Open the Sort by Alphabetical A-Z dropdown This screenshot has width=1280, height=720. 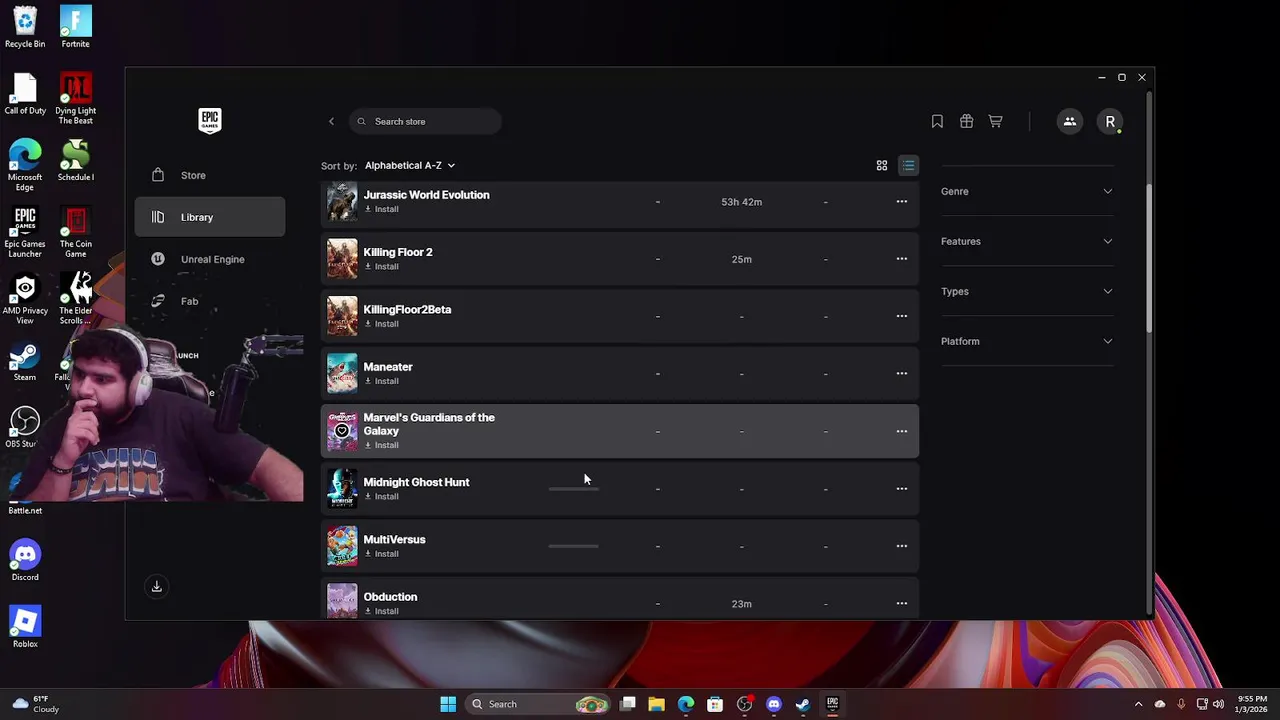(409, 165)
